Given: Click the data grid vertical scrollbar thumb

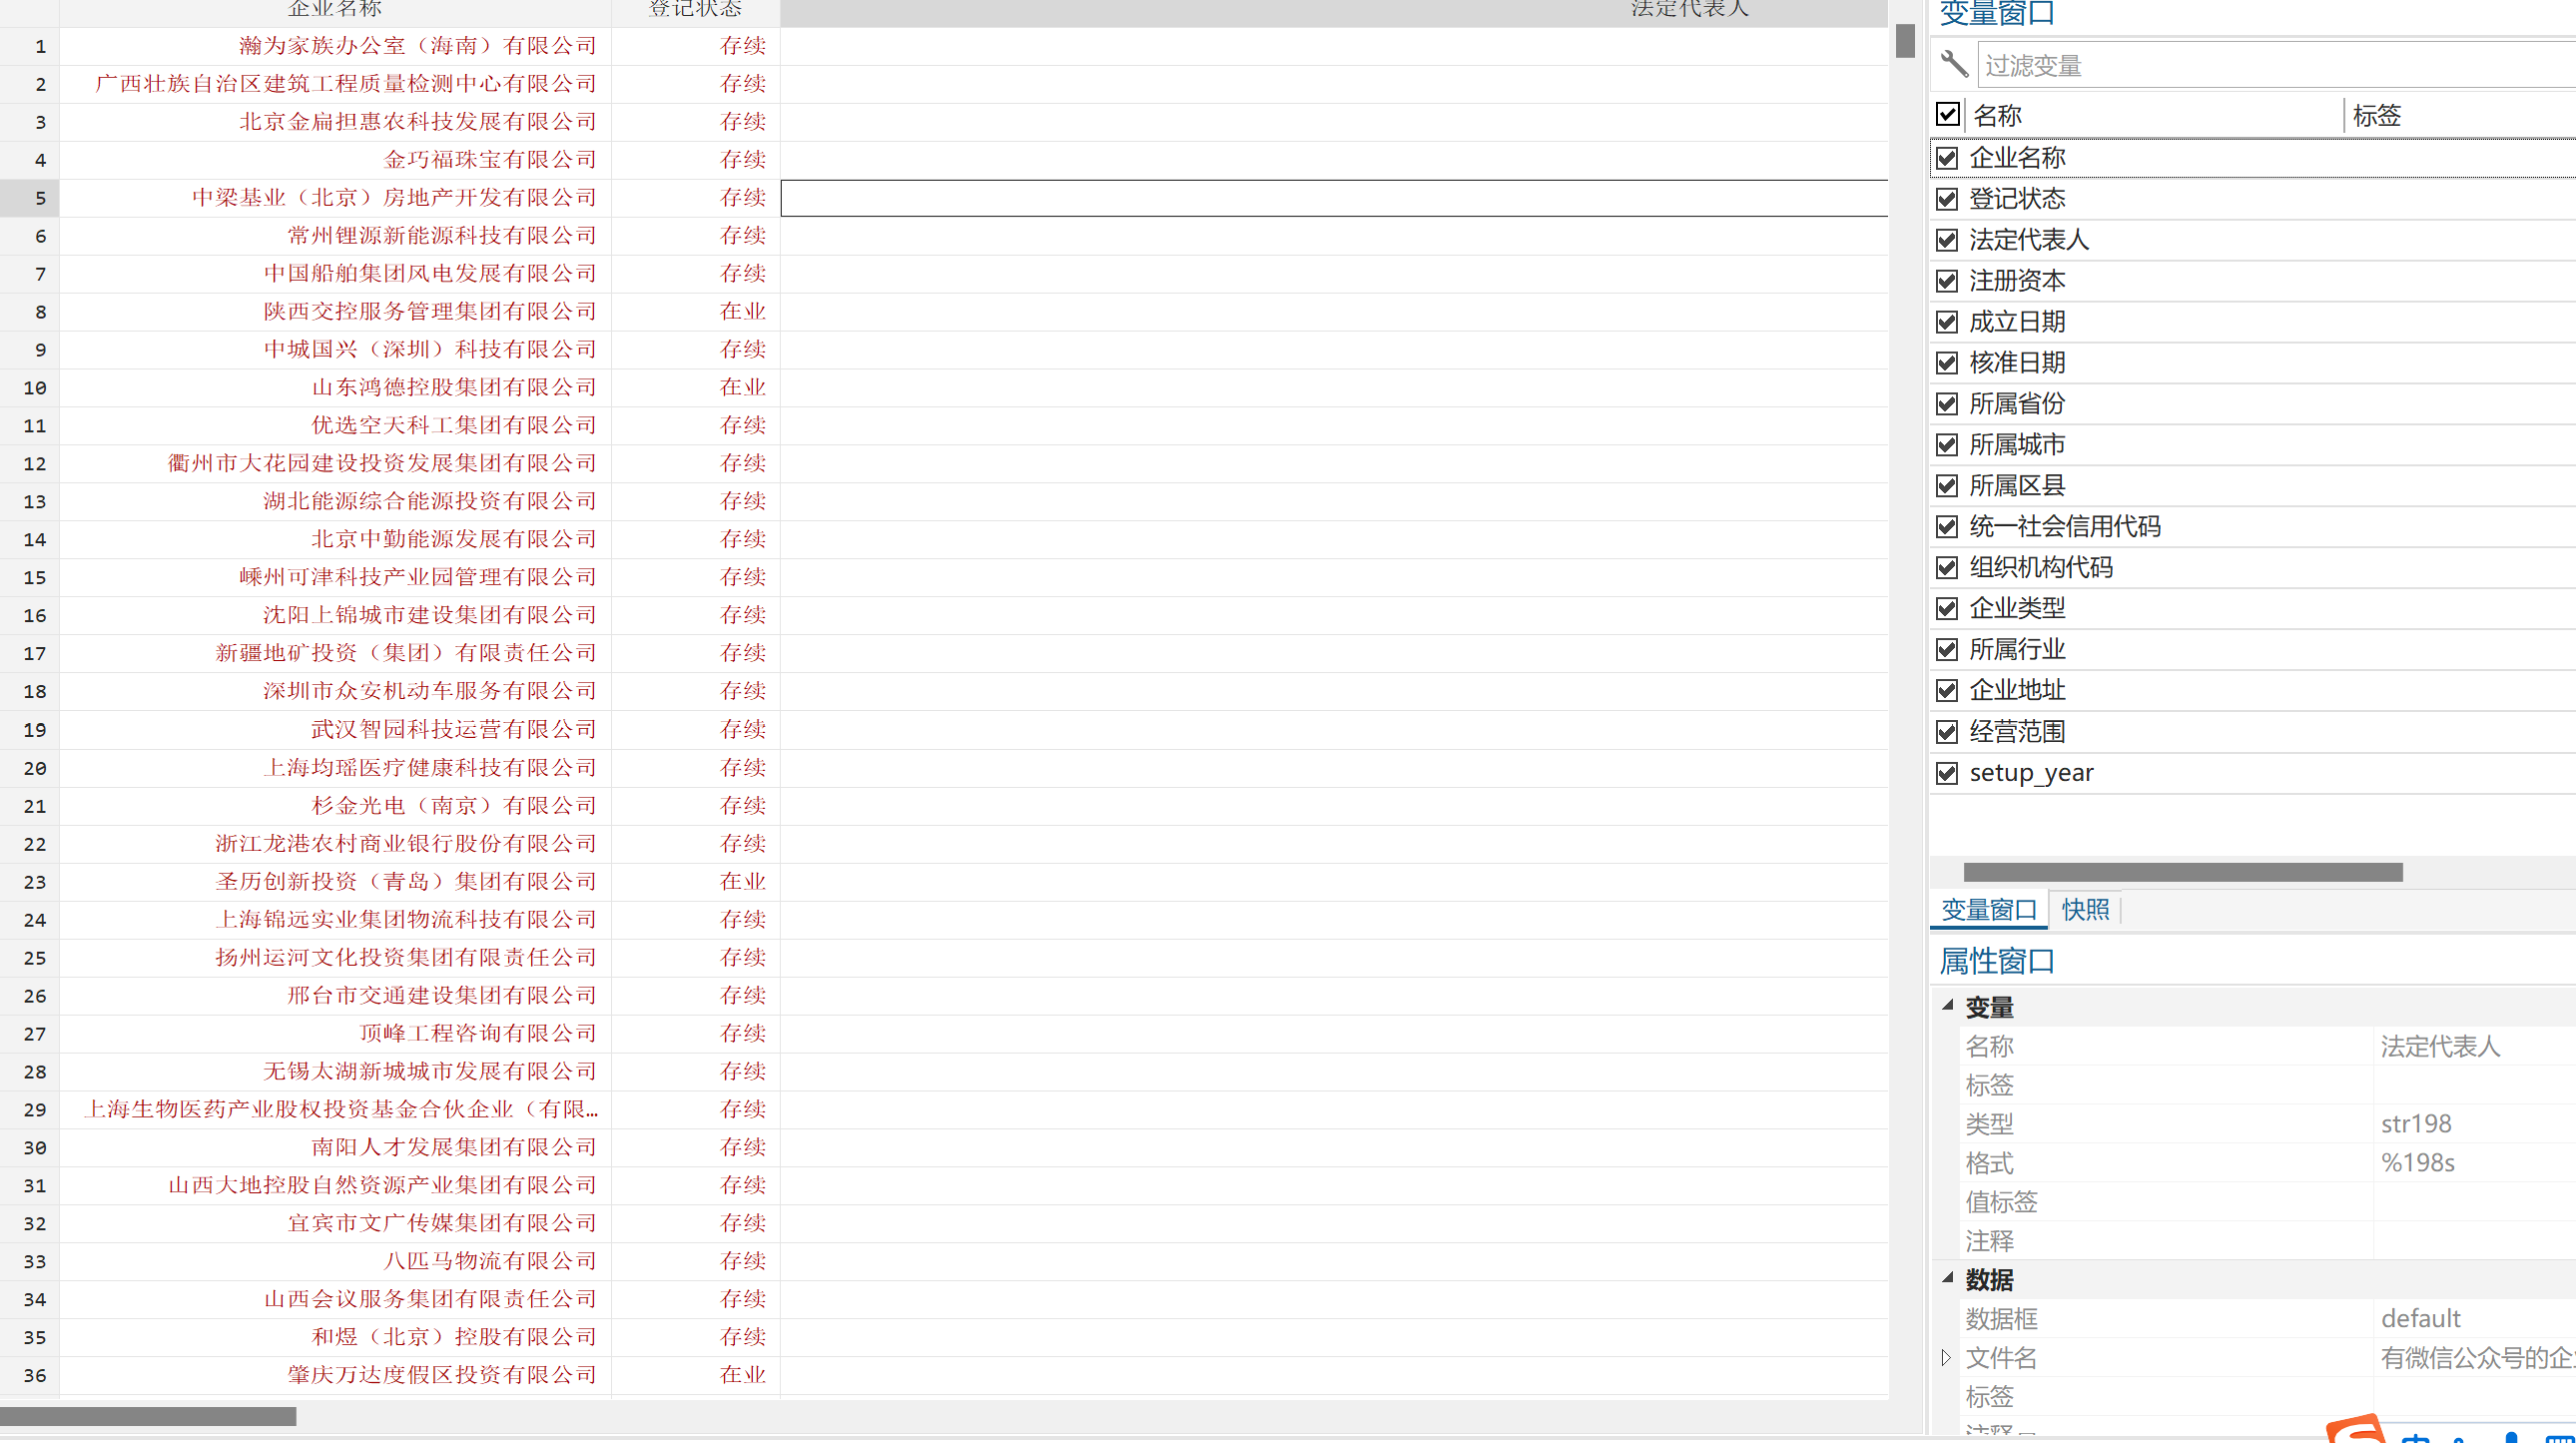Looking at the screenshot, I should point(1904,41).
